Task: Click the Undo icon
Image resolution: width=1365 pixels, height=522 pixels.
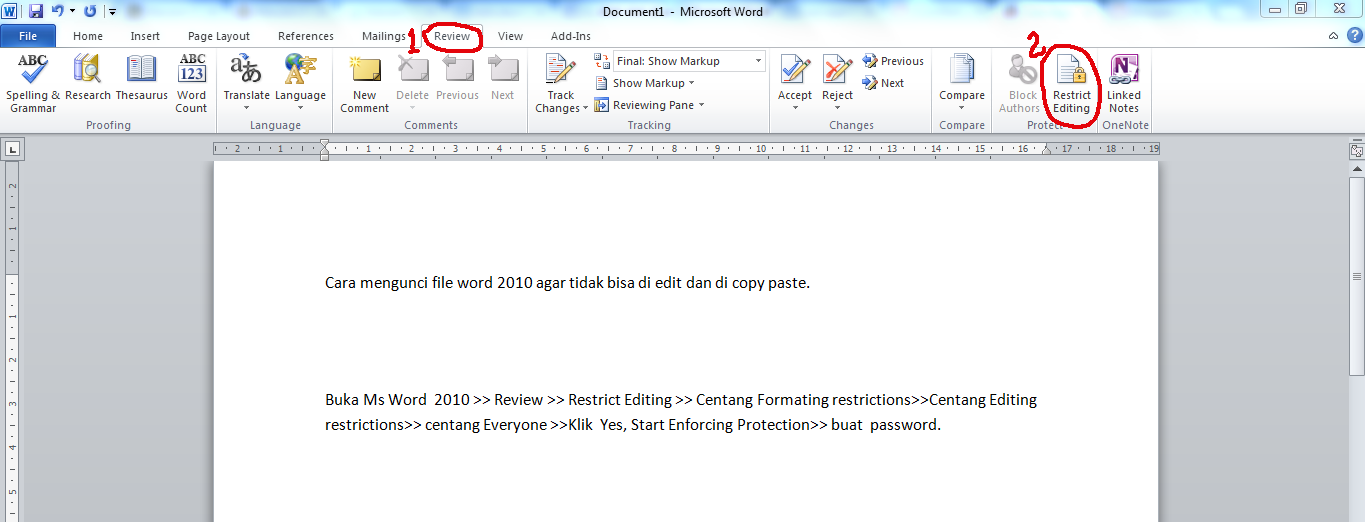Action: [57, 11]
